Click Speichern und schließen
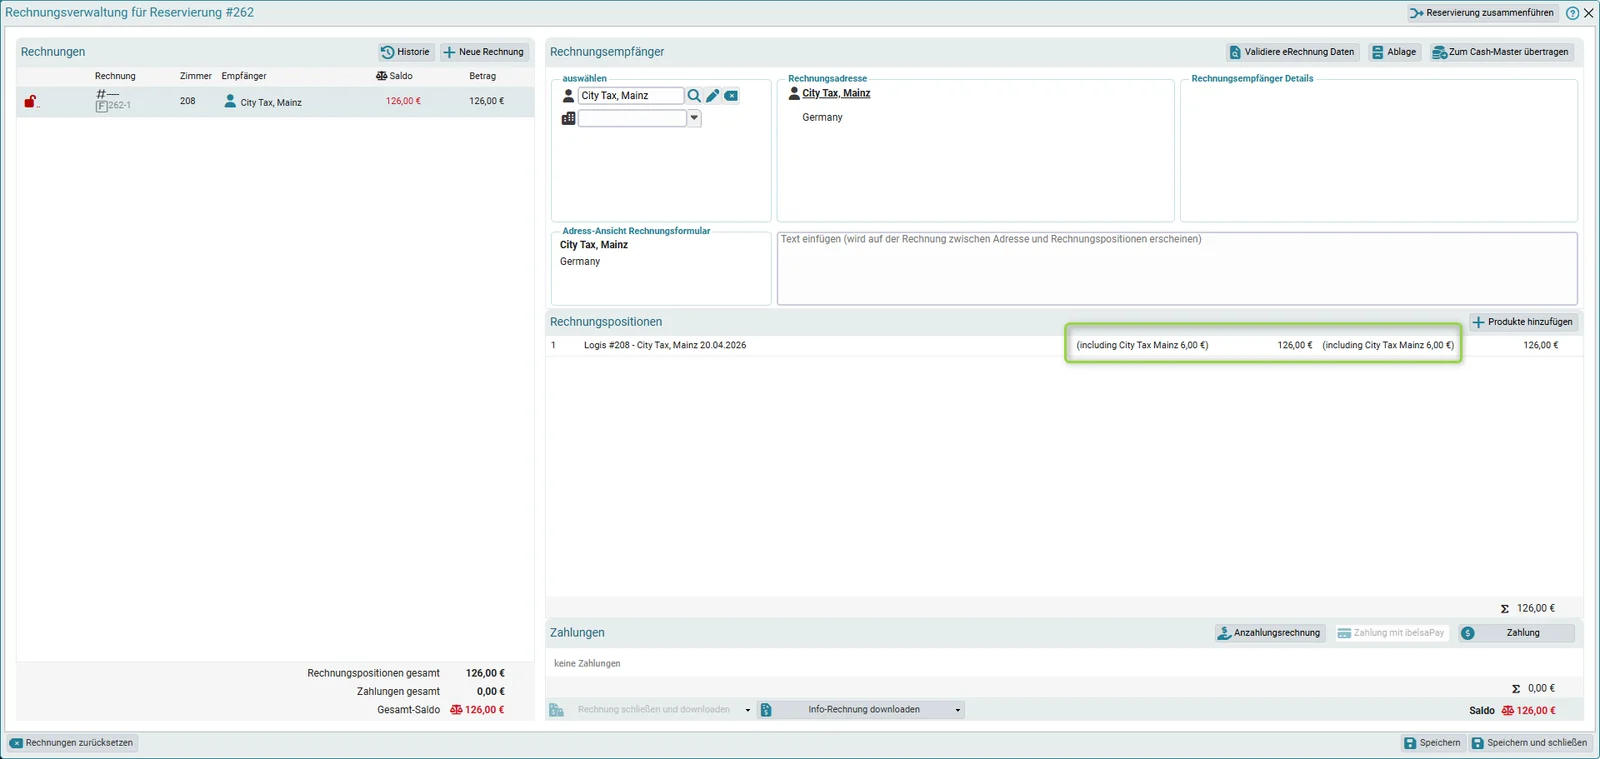 [x=1529, y=743]
